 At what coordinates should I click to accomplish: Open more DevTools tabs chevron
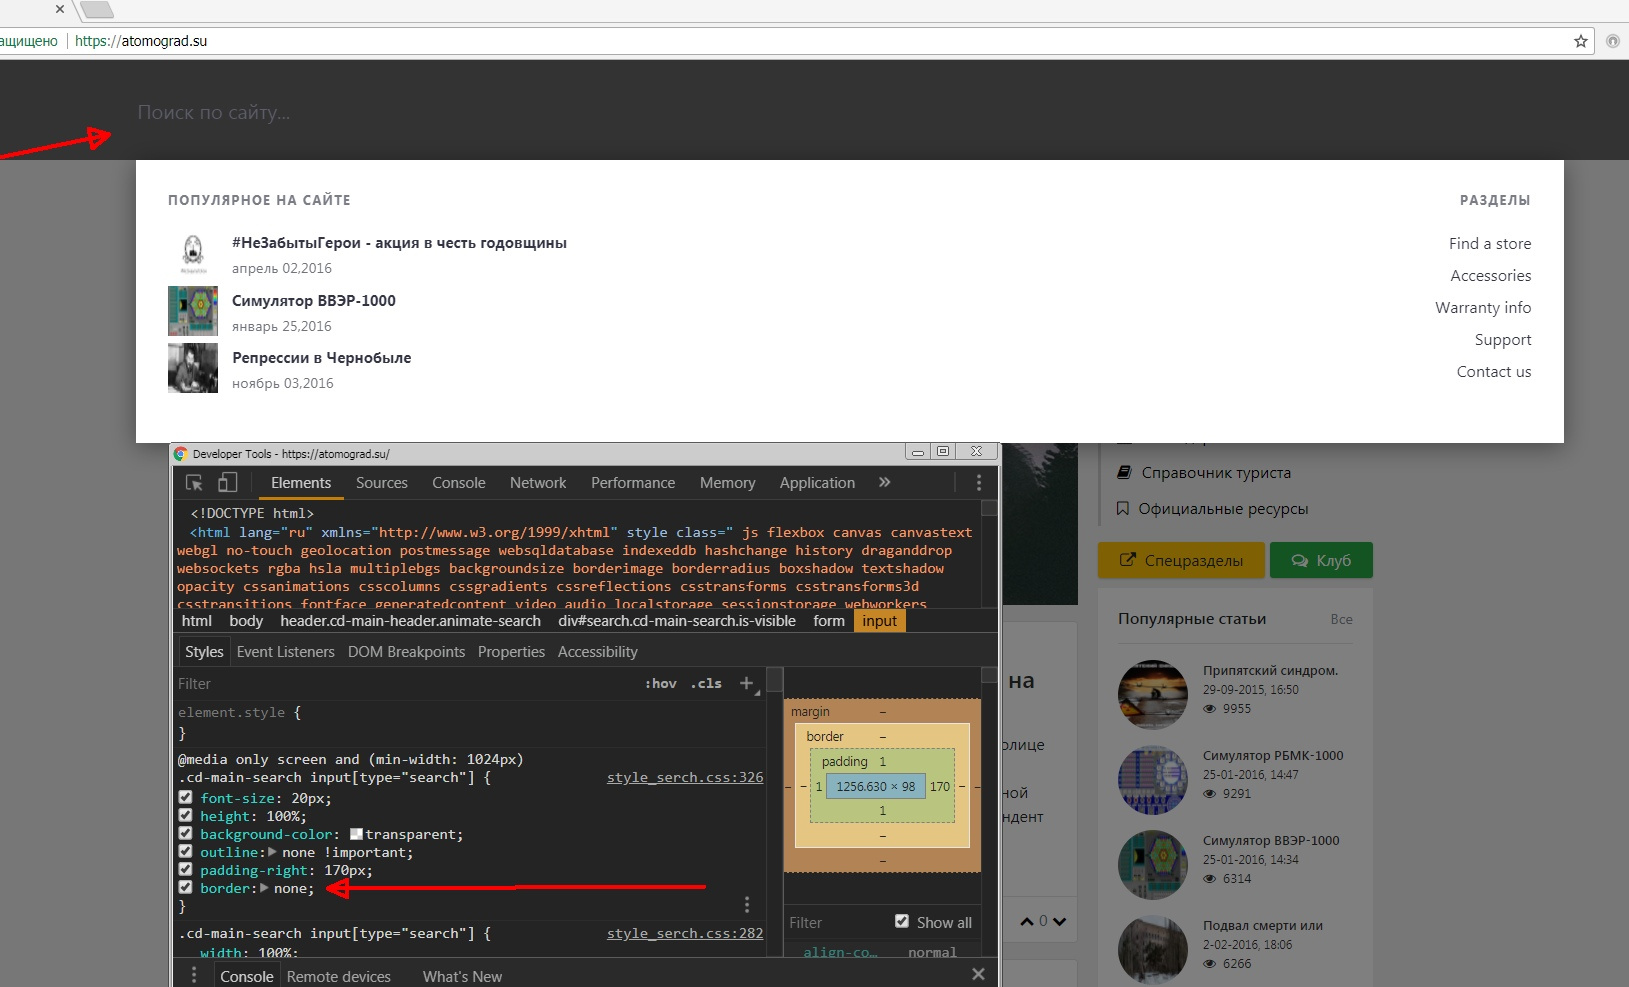point(885,482)
